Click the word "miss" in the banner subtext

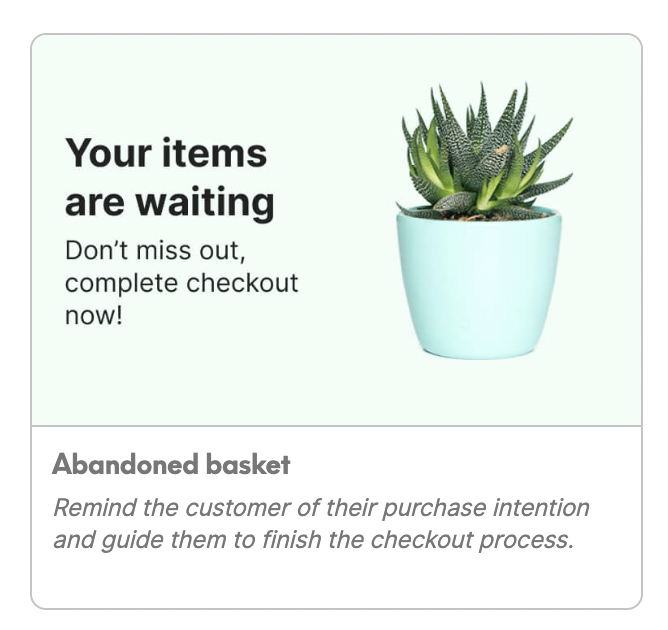(164, 250)
